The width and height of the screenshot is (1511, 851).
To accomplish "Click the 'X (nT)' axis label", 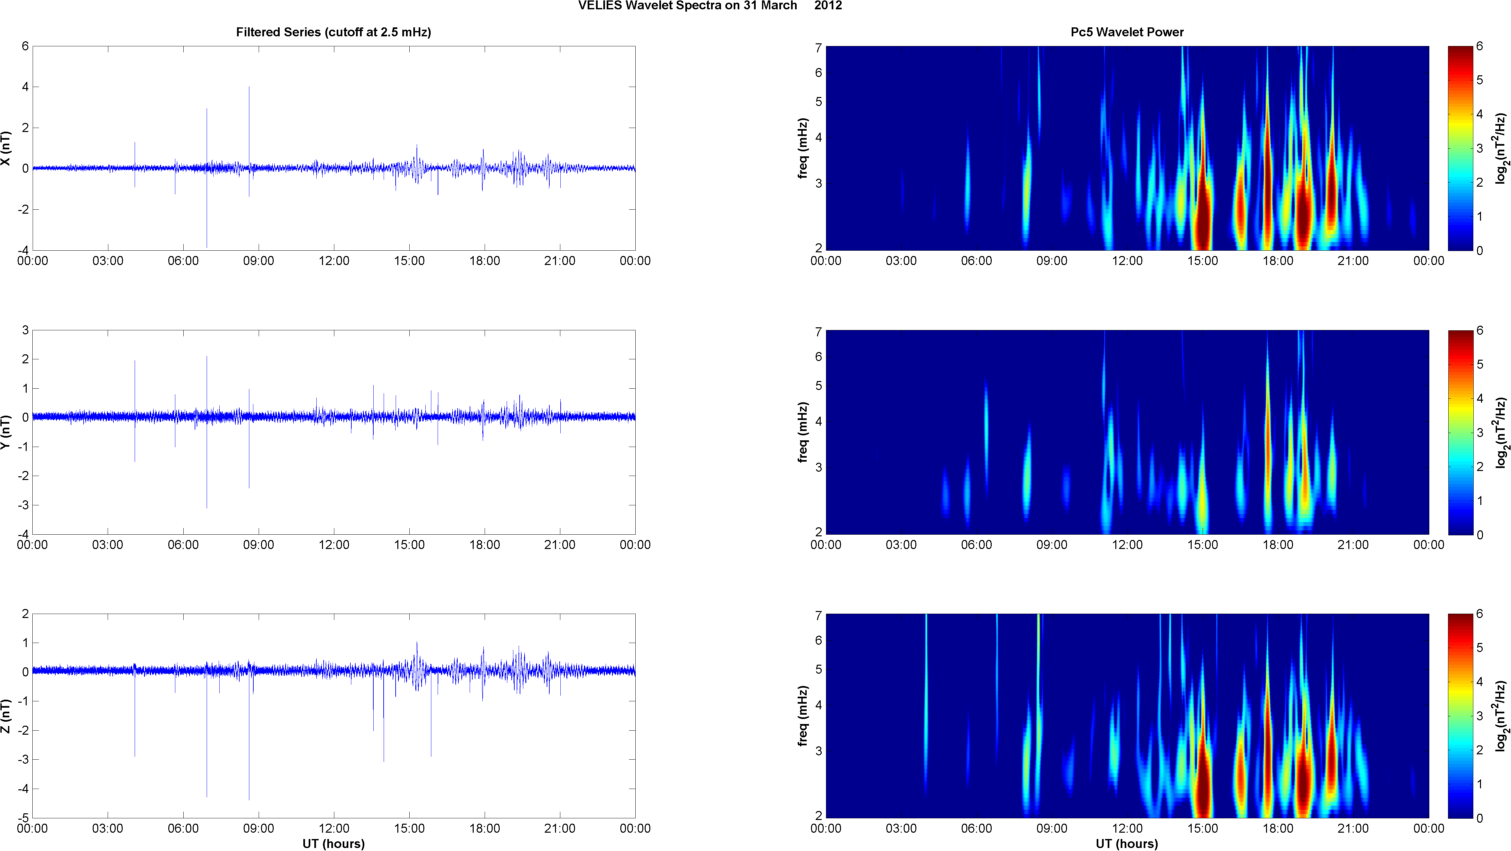I will [7, 149].
